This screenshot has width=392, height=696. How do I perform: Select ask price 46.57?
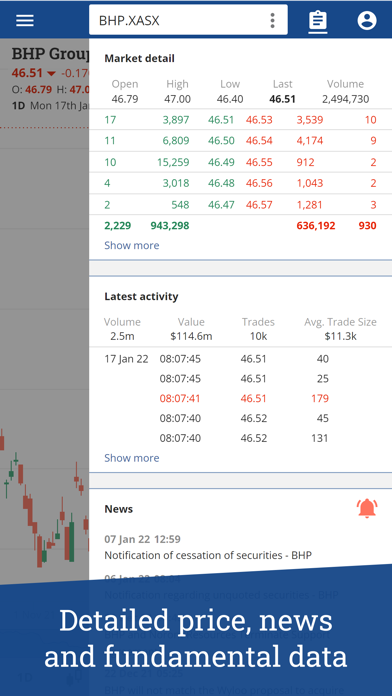[259, 205]
